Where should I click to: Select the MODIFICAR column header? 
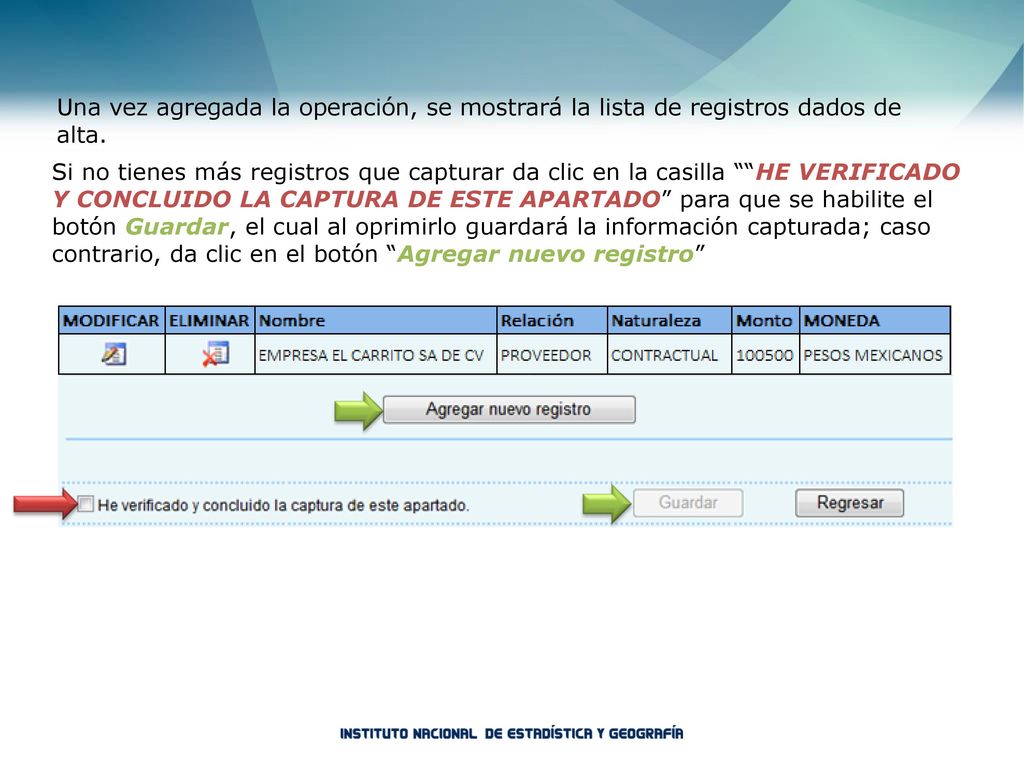click(112, 321)
